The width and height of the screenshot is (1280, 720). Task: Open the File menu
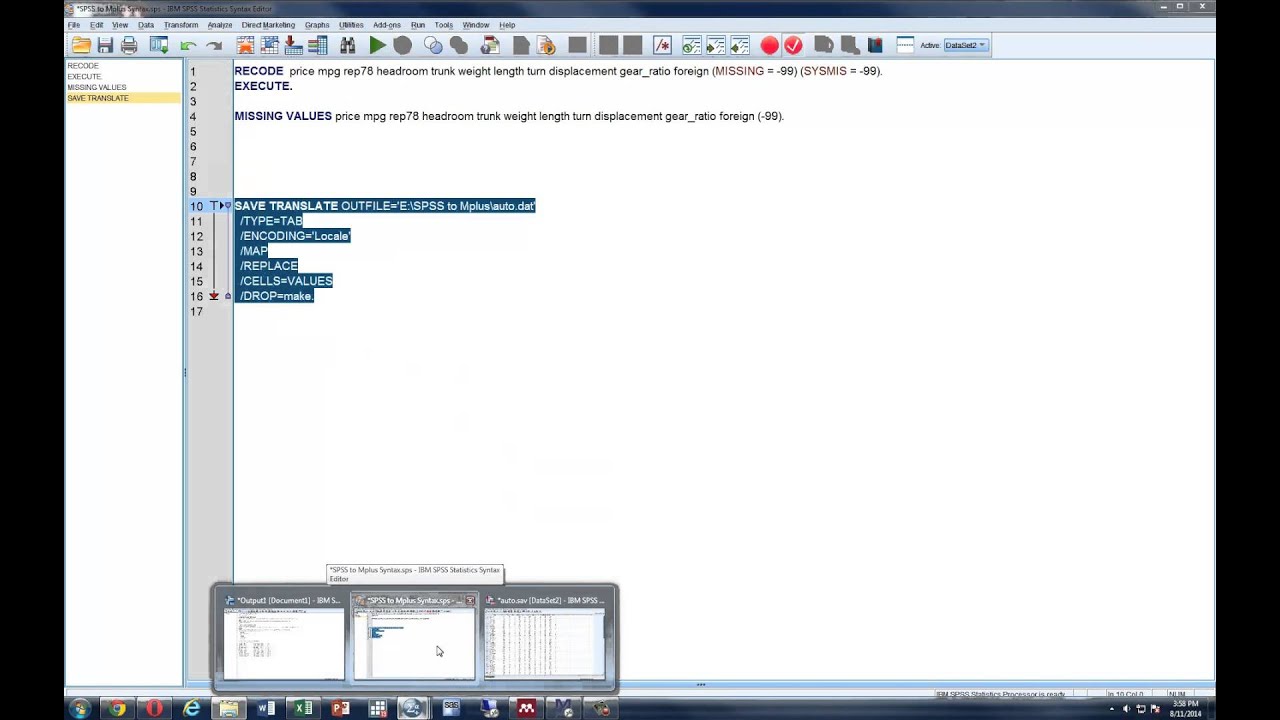click(73, 25)
